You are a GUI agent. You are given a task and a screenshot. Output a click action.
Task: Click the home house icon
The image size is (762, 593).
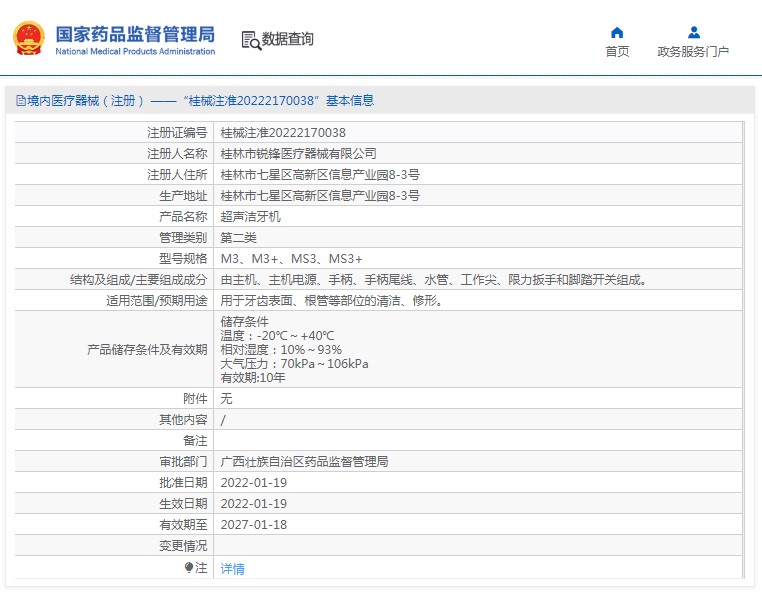click(x=617, y=33)
